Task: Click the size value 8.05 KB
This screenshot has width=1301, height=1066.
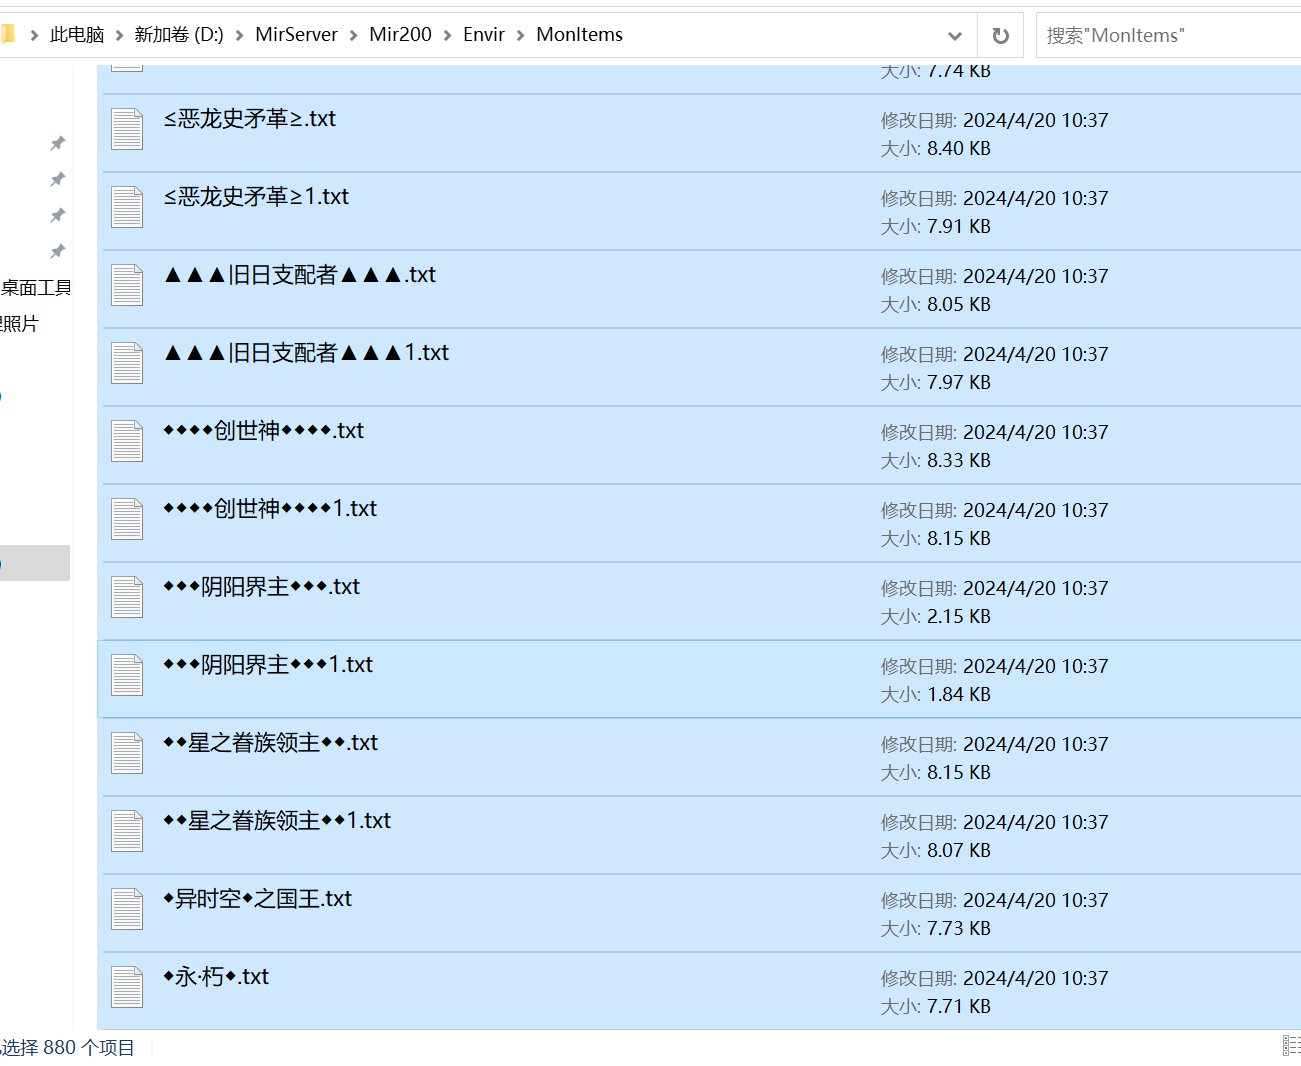Action: tap(958, 305)
